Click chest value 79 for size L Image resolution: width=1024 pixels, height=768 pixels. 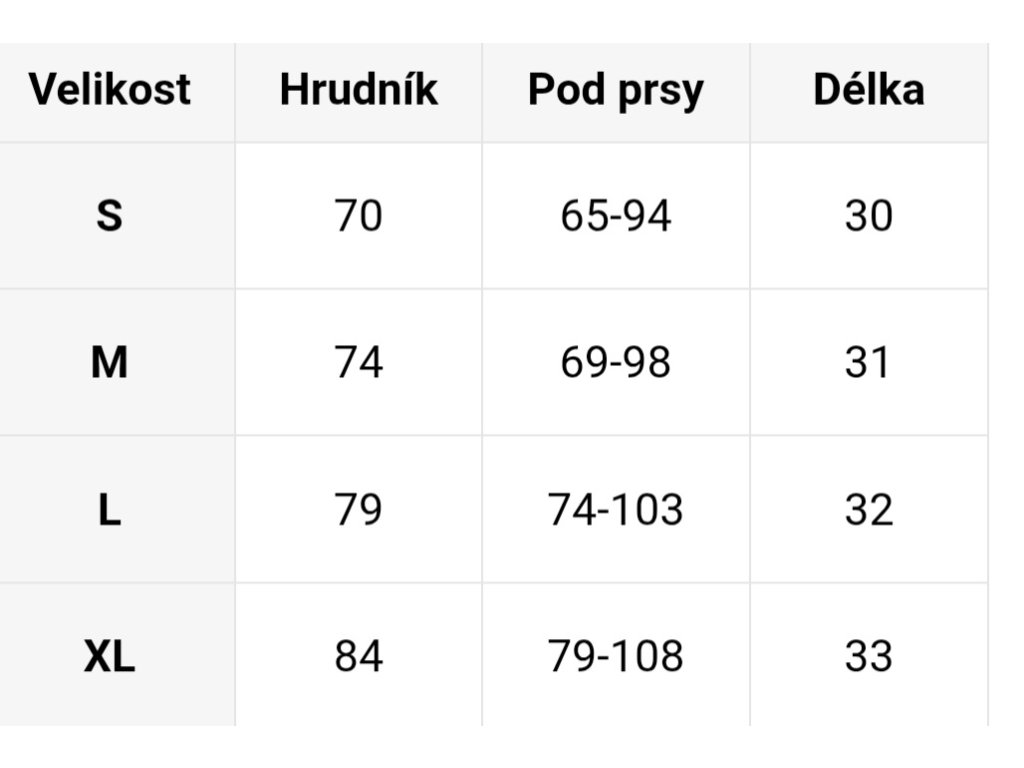[x=358, y=510]
